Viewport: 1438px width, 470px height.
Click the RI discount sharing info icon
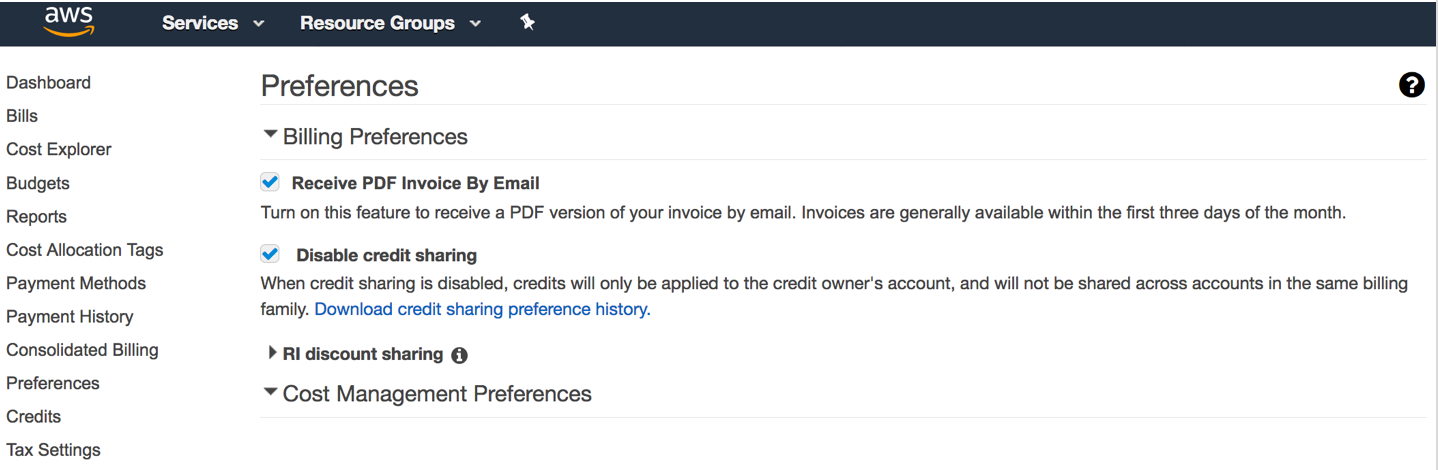point(459,355)
